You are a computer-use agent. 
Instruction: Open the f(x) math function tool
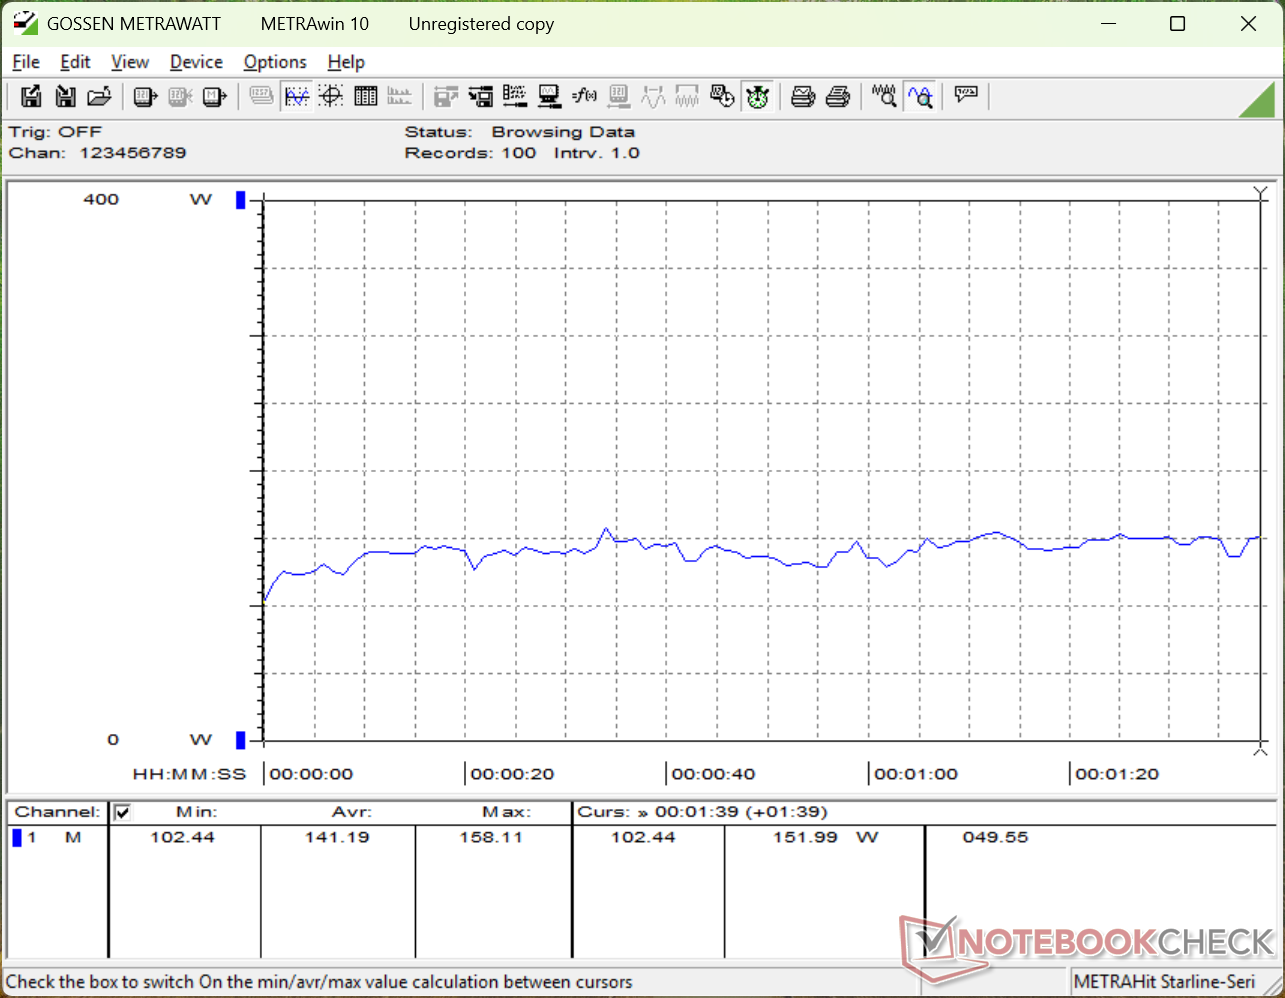(x=584, y=96)
